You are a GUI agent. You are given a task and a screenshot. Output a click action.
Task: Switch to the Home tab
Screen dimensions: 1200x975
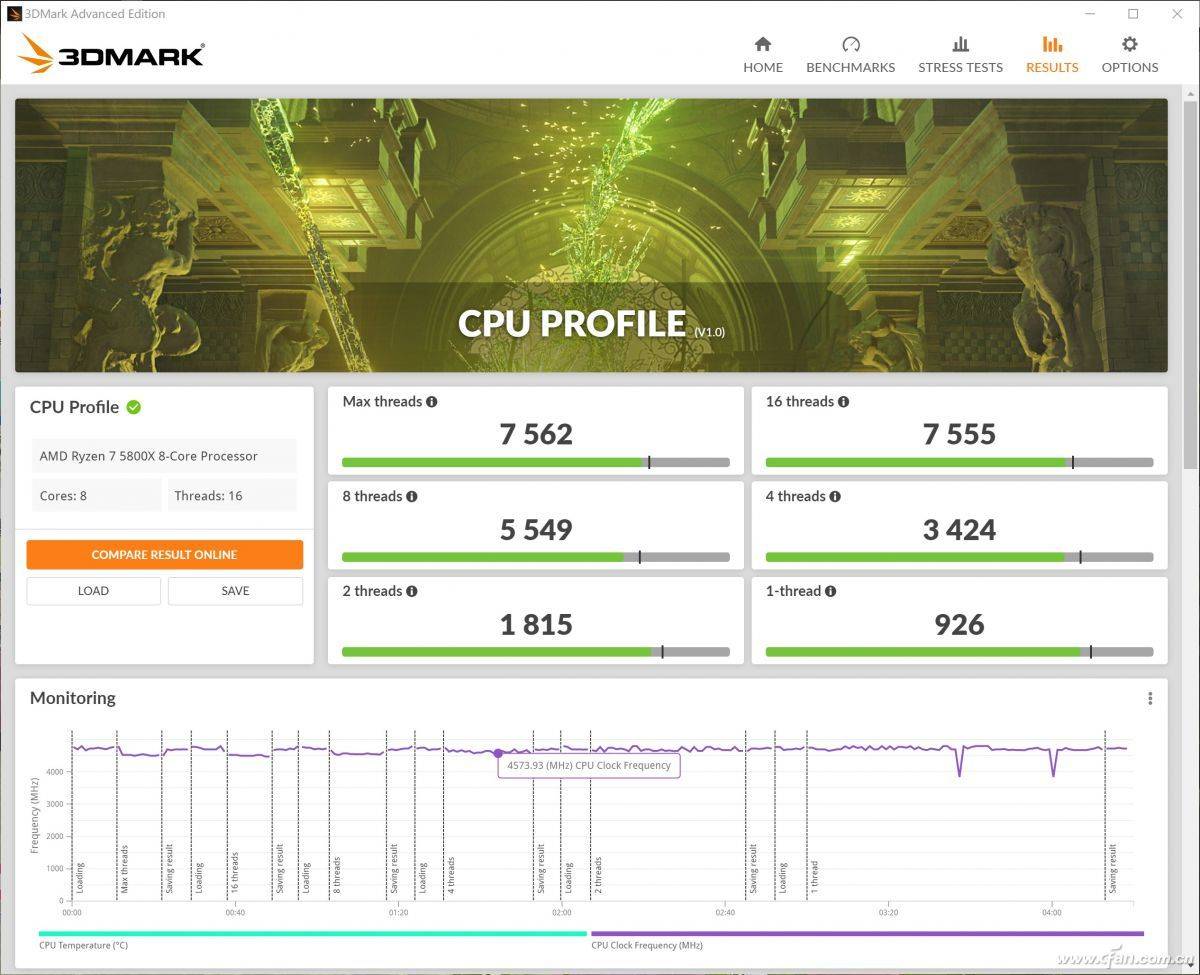point(763,55)
